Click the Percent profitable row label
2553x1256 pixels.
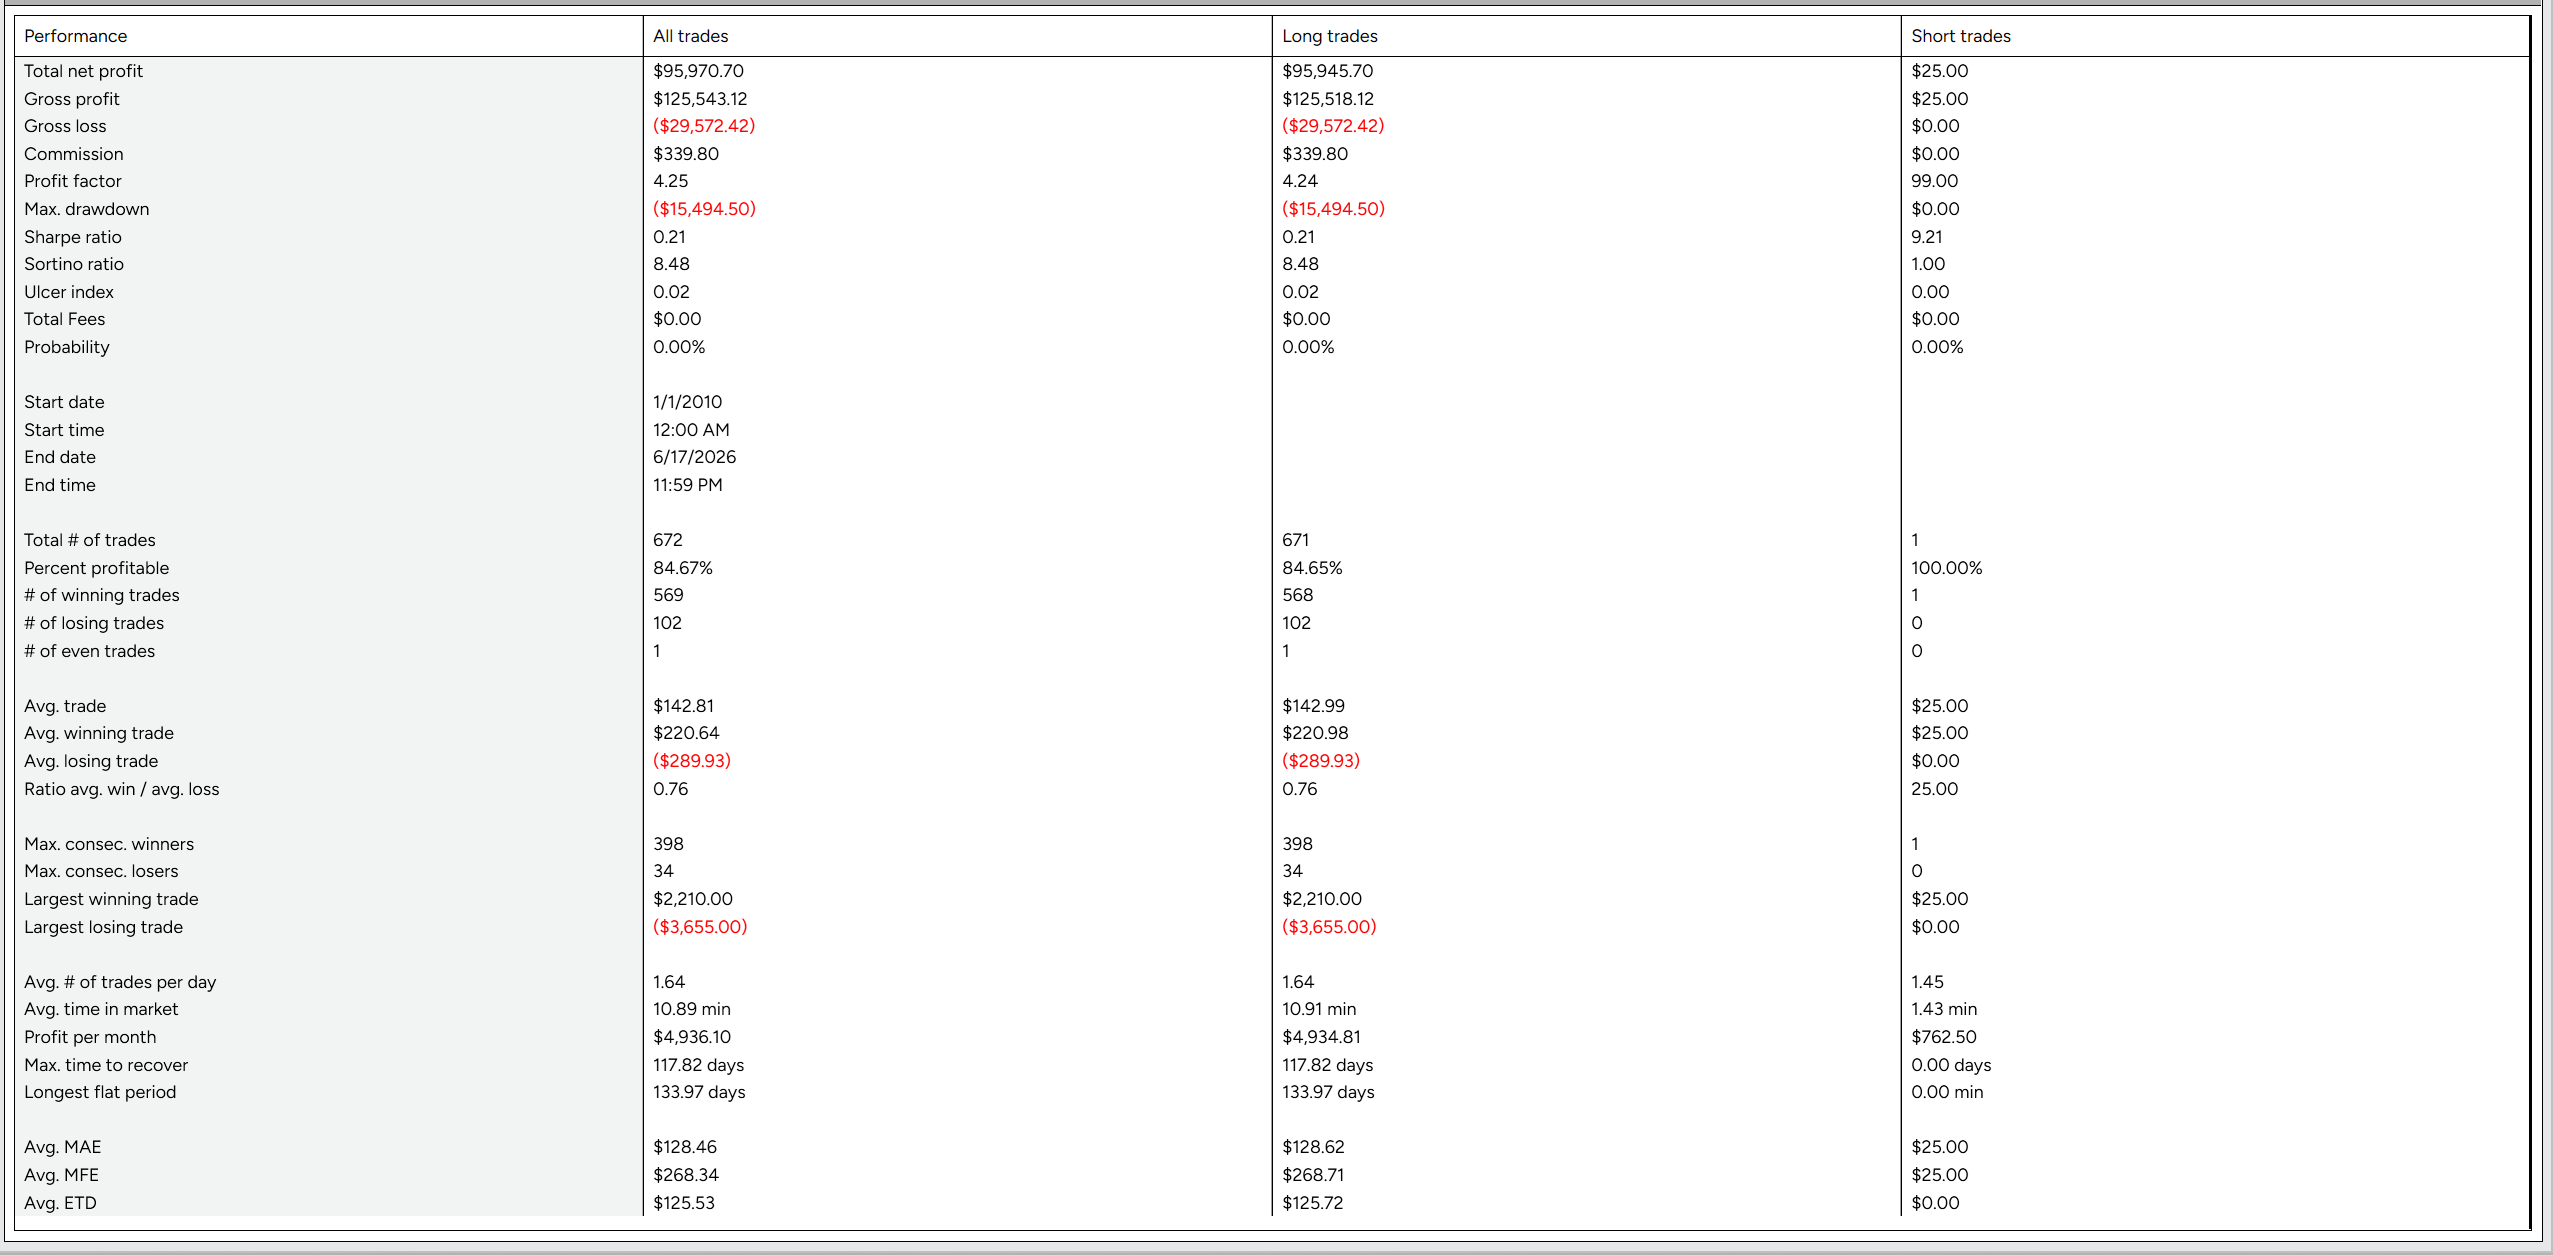point(97,568)
